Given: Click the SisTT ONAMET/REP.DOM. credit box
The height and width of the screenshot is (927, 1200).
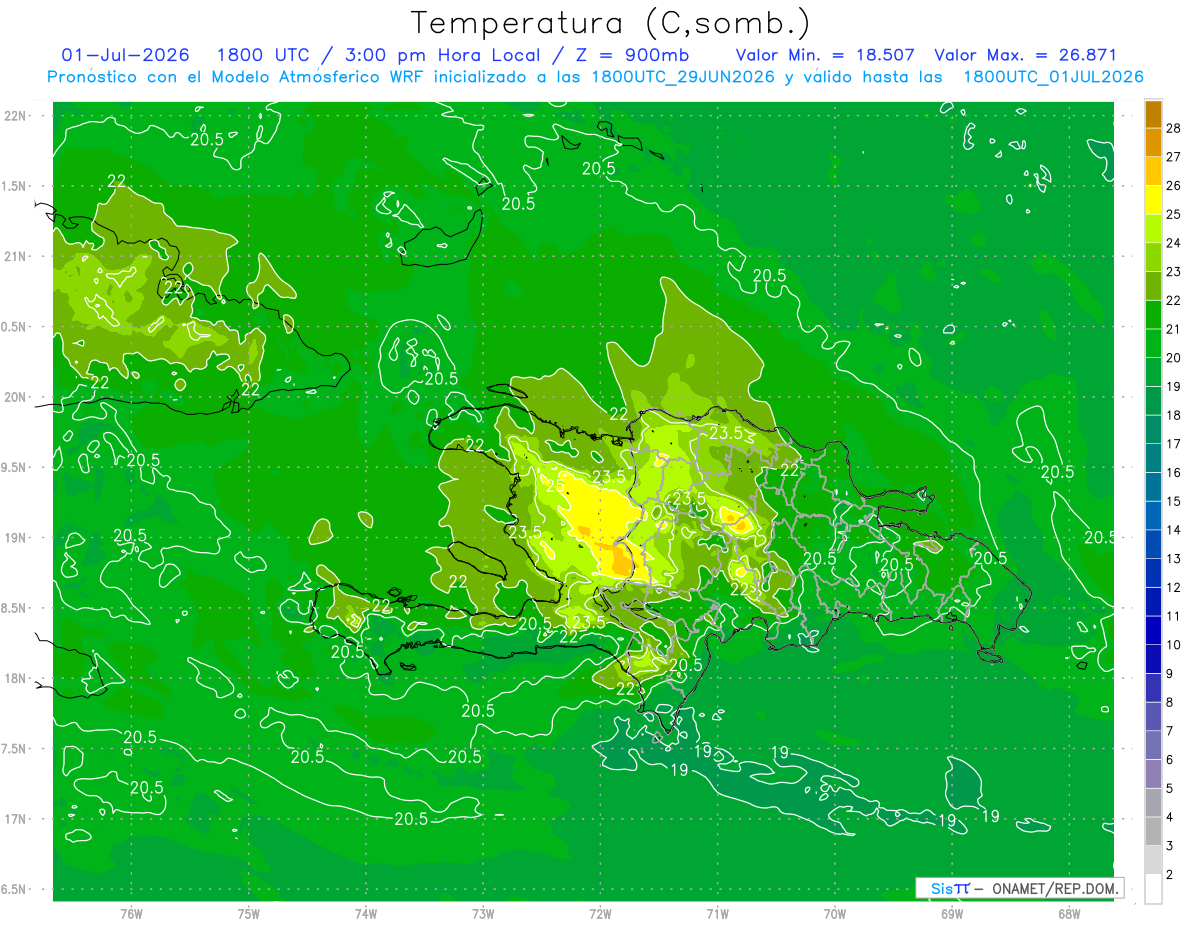Looking at the screenshot, I should tap(1020, 888).
